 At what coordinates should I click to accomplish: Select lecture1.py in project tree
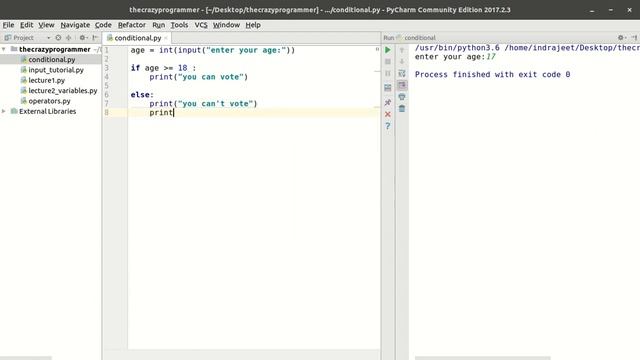pyautogui.click(x=47, y=80)
